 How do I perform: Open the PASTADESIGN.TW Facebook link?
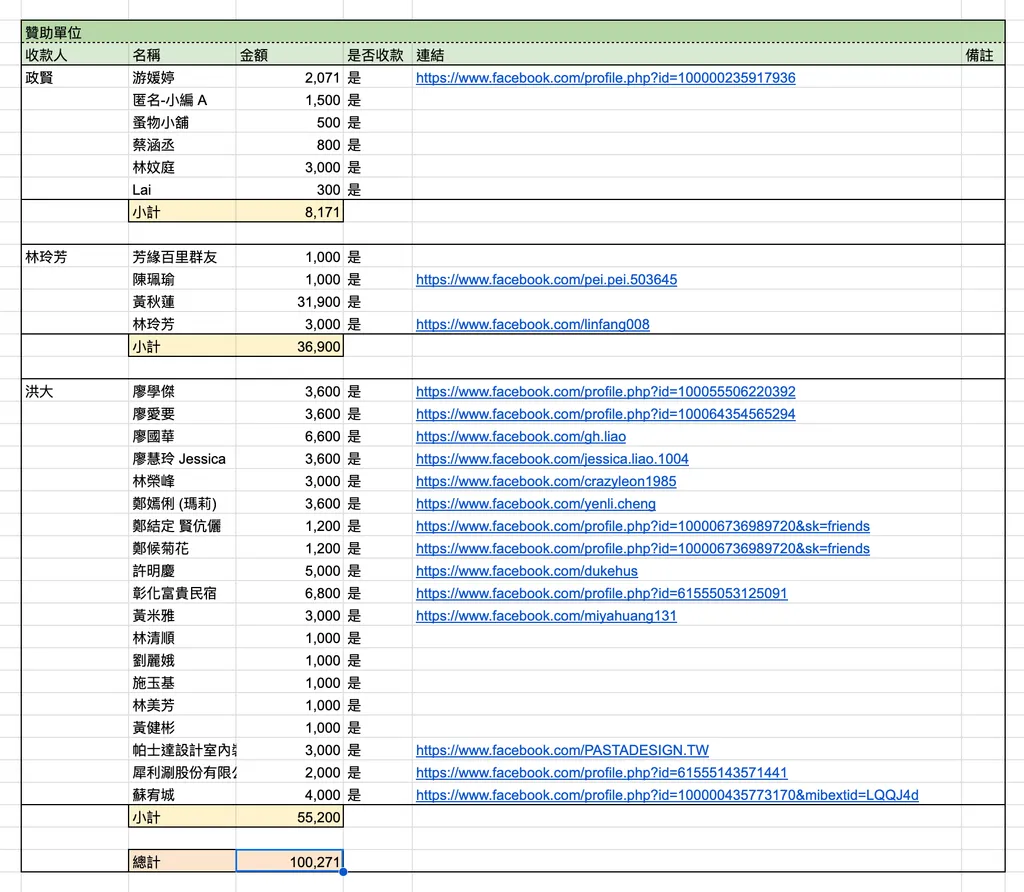(562, 750)
